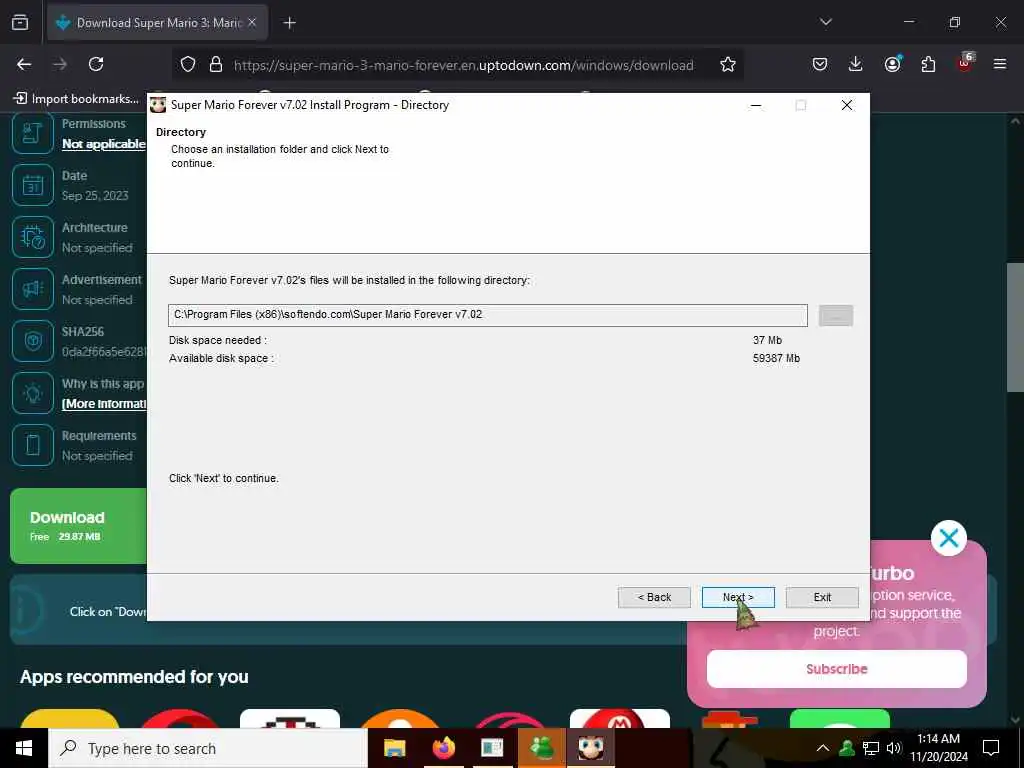Click the Date calendar icon

(33, 185)
